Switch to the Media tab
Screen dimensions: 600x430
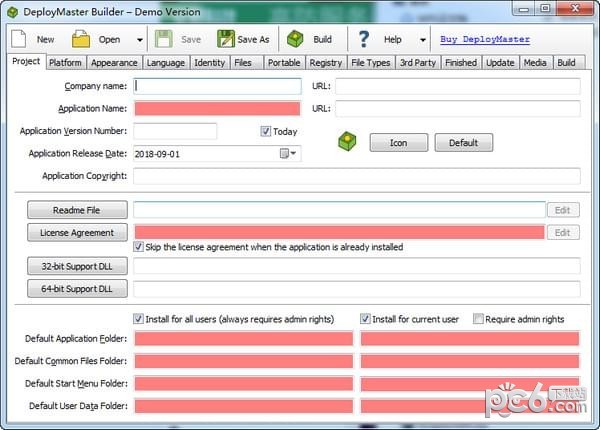(x=535, y=63)
